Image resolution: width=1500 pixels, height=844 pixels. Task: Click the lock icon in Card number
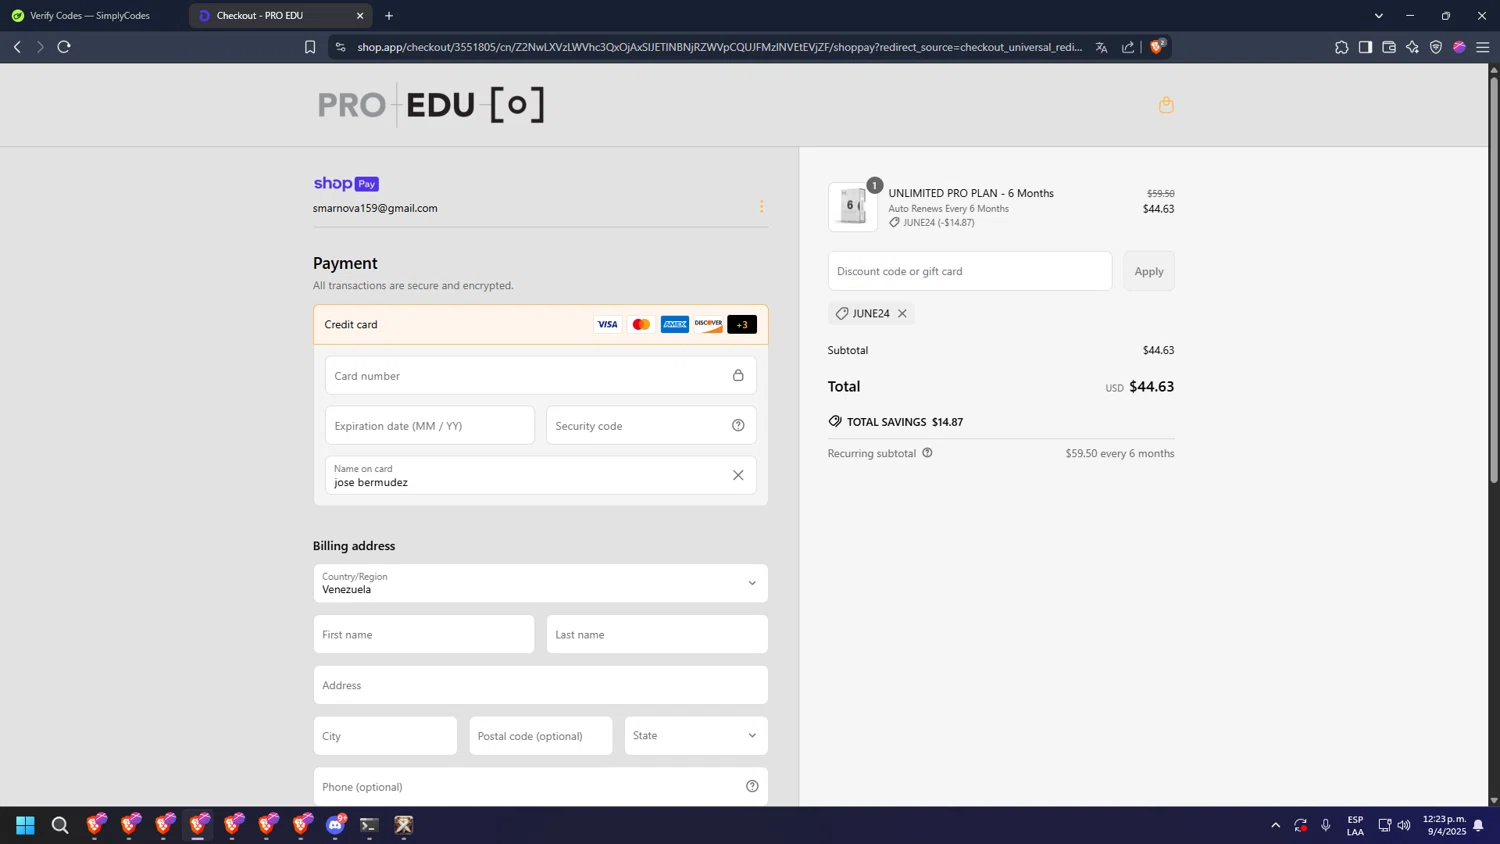738,376
